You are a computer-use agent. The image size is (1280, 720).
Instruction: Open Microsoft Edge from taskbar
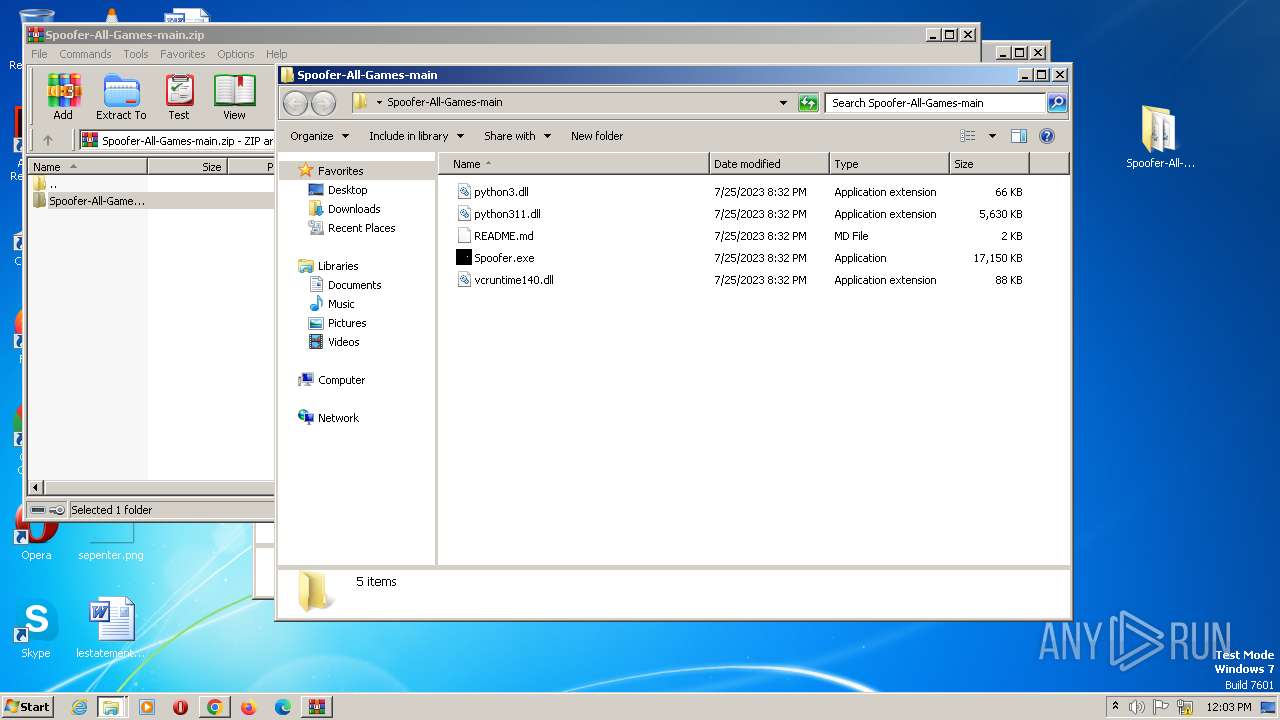coord(283,707)
